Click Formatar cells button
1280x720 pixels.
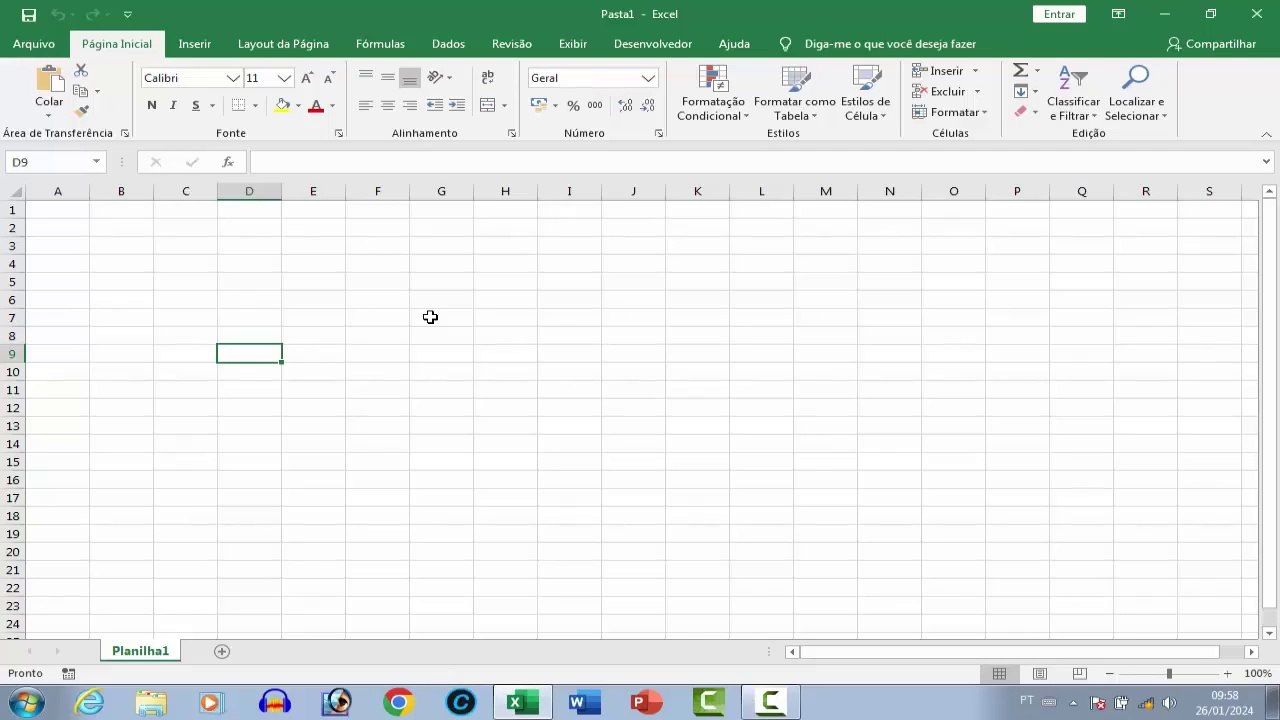coord(949,112)
